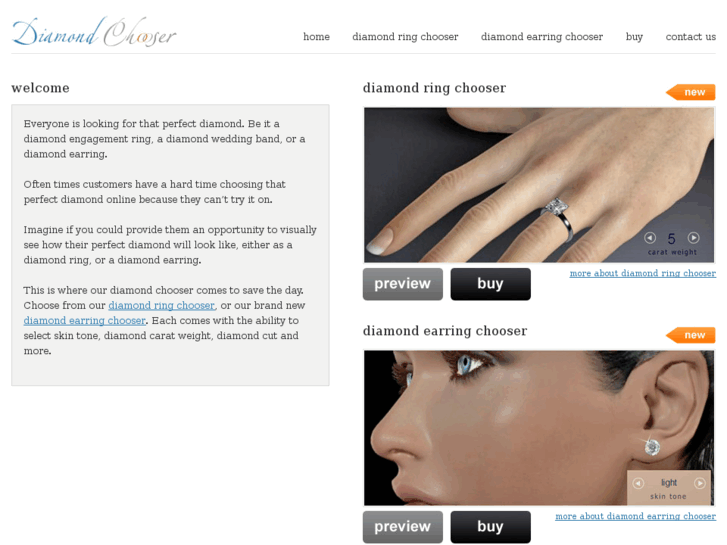Click the new badge beside ring chooser
Viewport: 727px width, 545px height.
click(690, 92)
